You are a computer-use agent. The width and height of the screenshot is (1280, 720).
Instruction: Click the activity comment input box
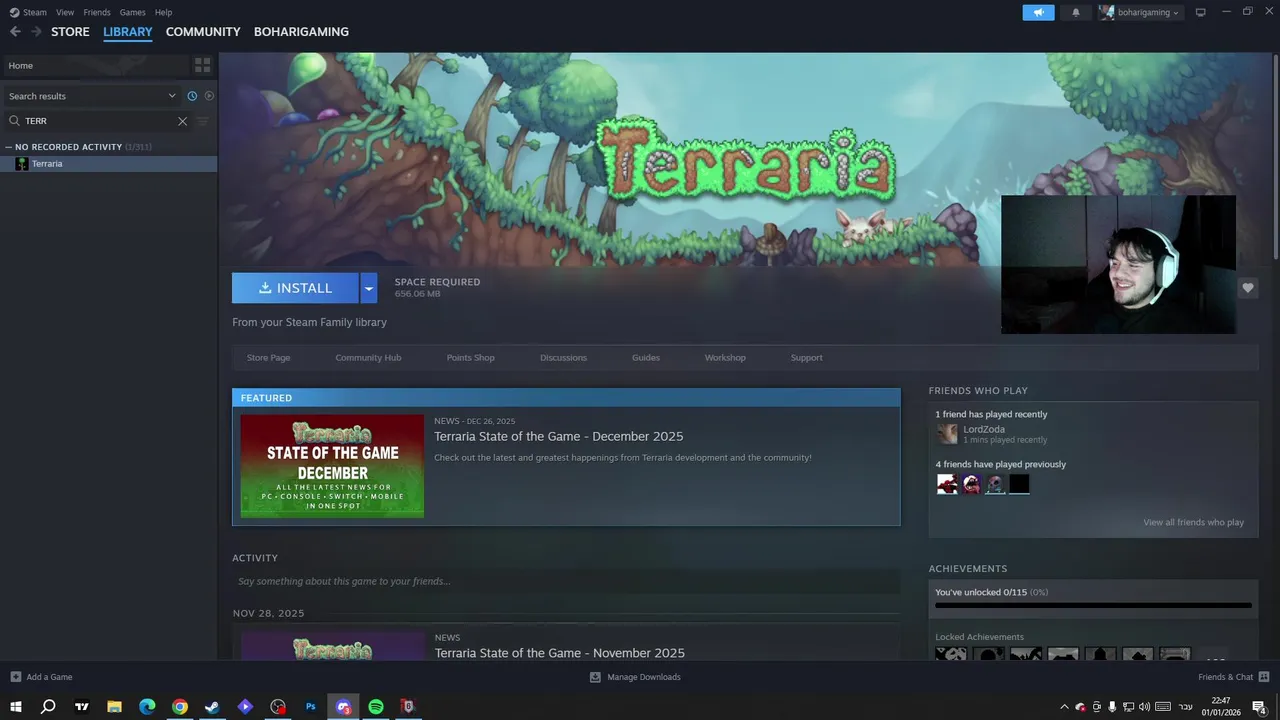click(x=566, y=581)
